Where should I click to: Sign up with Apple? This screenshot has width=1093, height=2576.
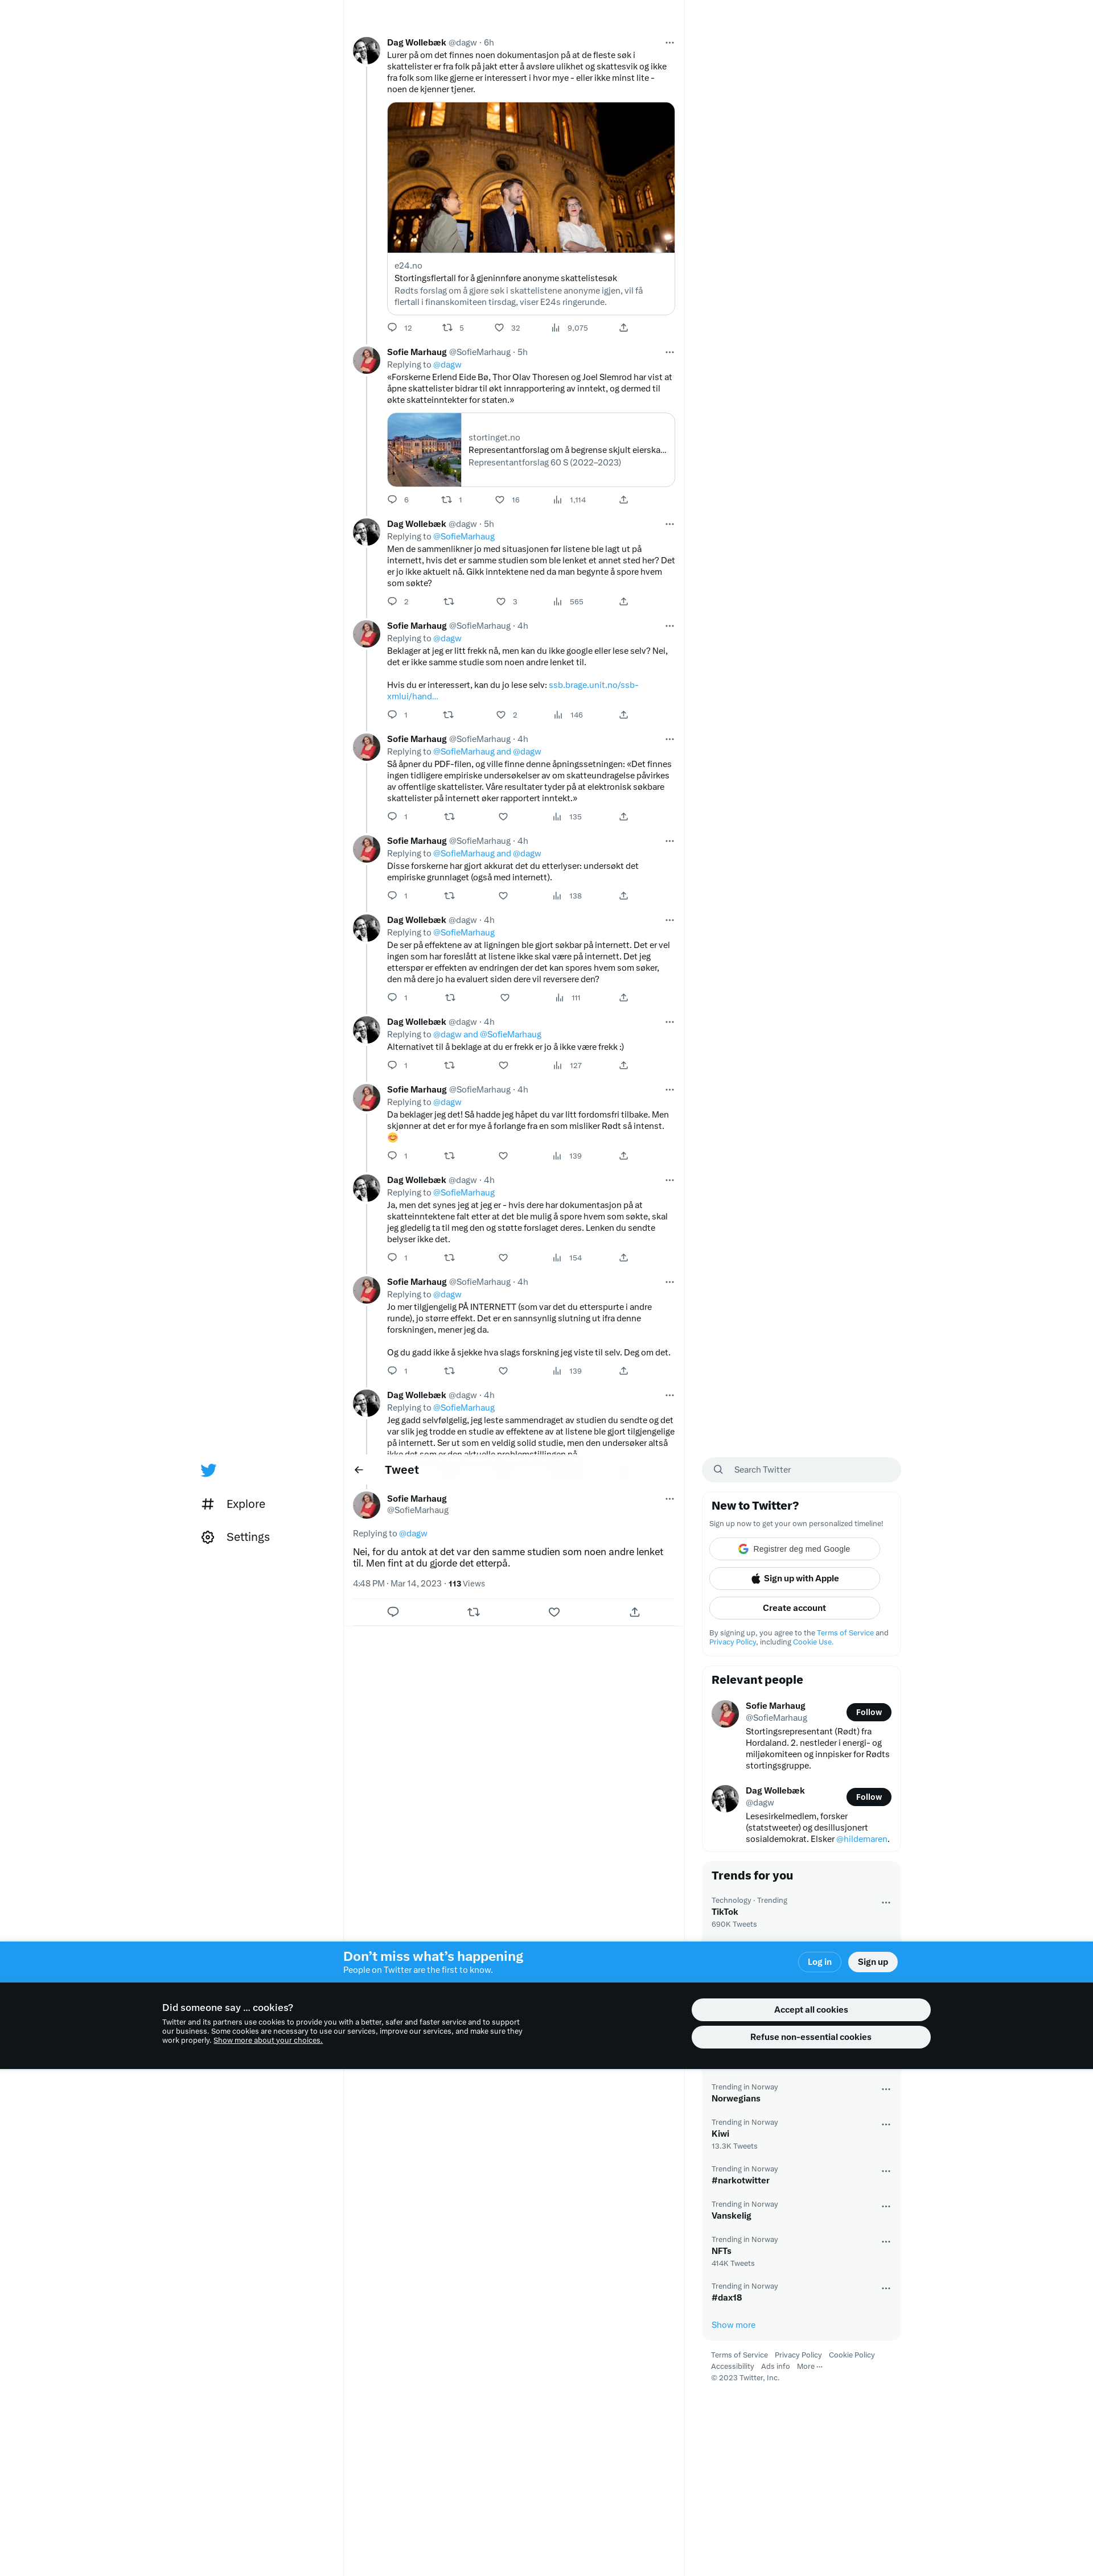[x=794, y=1579]
